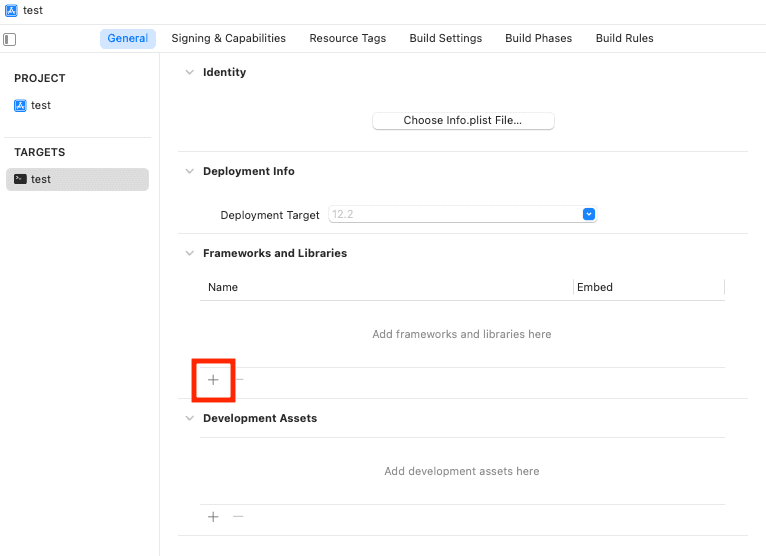Collapse the Frameworks and Libraries section
This screenshot has width=766, height=556.
(189, 253)
